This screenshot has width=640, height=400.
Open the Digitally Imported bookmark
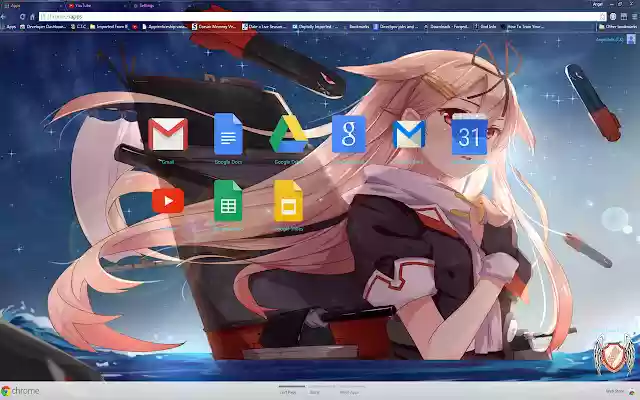tap(316, 27)
